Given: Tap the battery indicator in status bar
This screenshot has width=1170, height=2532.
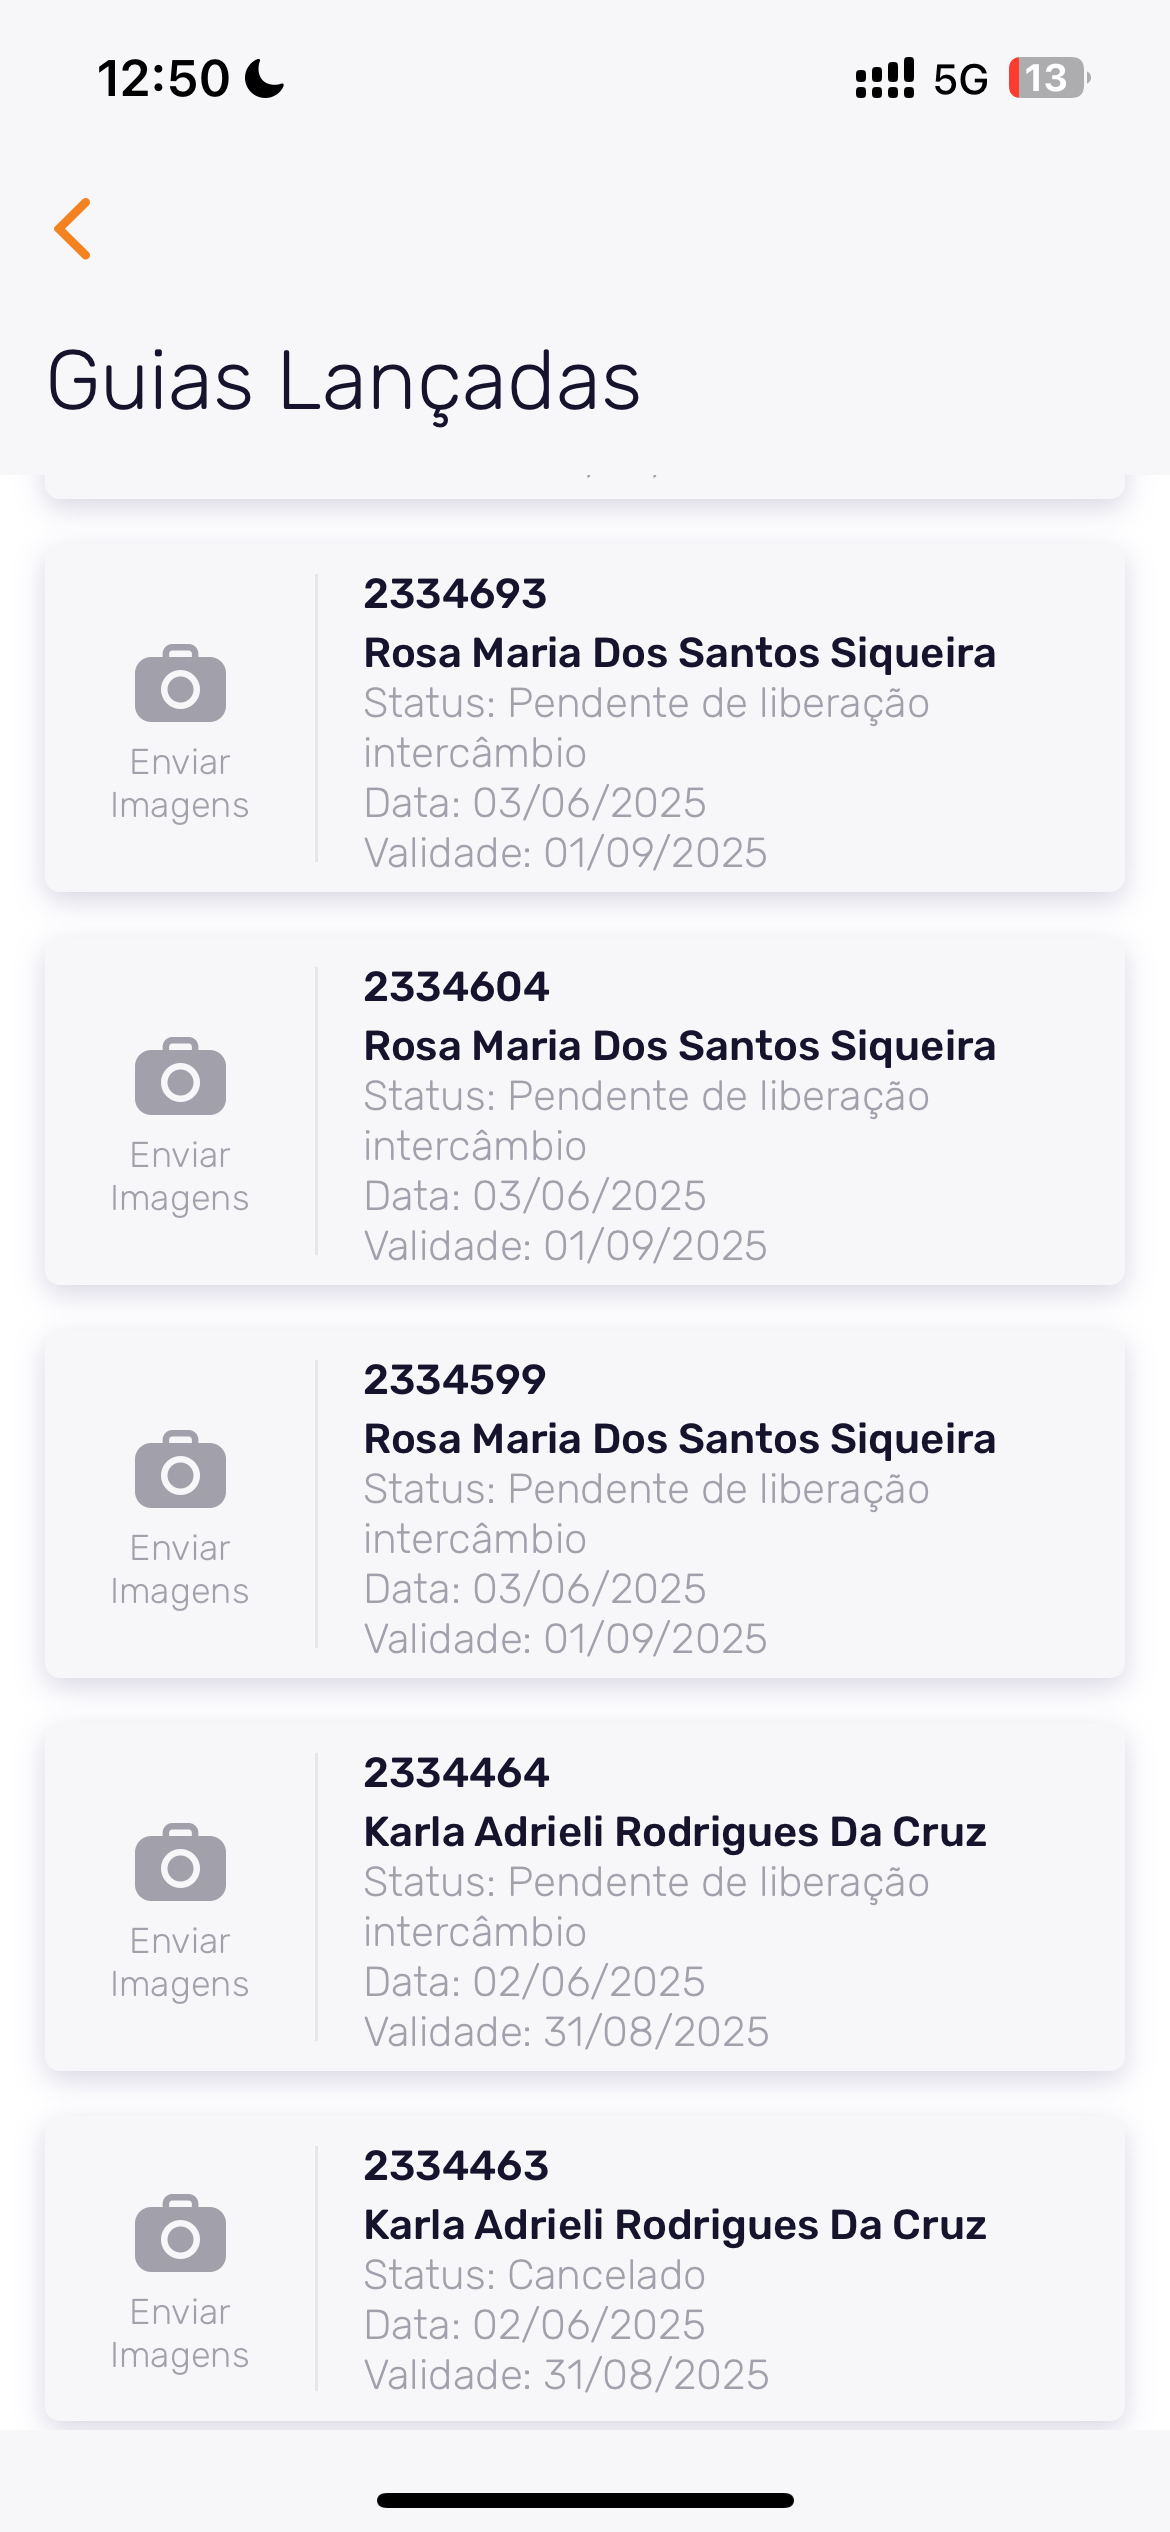Looking at the screenshot, I should tap(1048, 78).
